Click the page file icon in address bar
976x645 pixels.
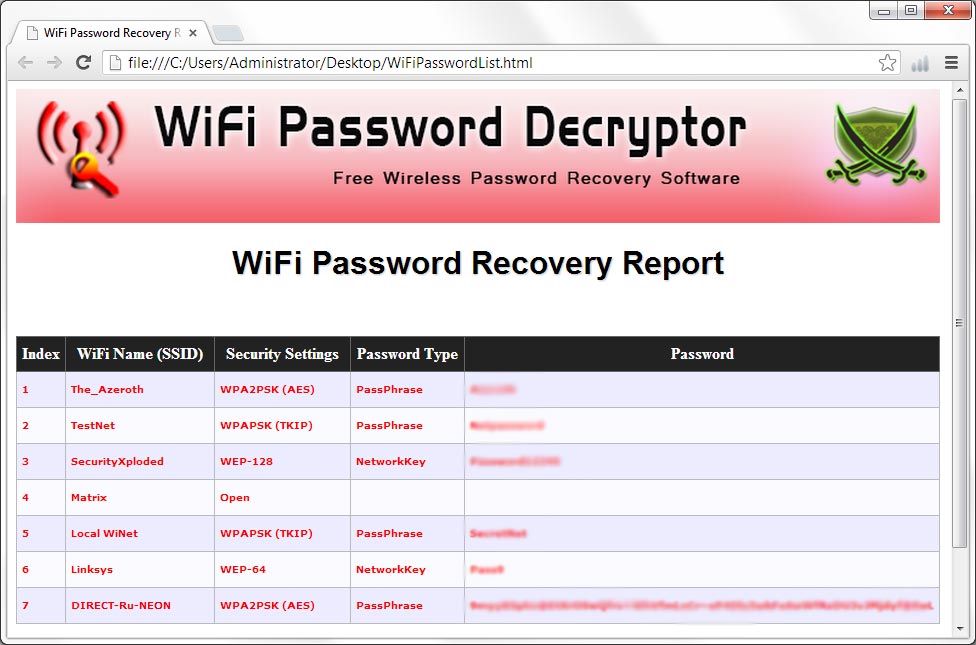tap(116, 63)
